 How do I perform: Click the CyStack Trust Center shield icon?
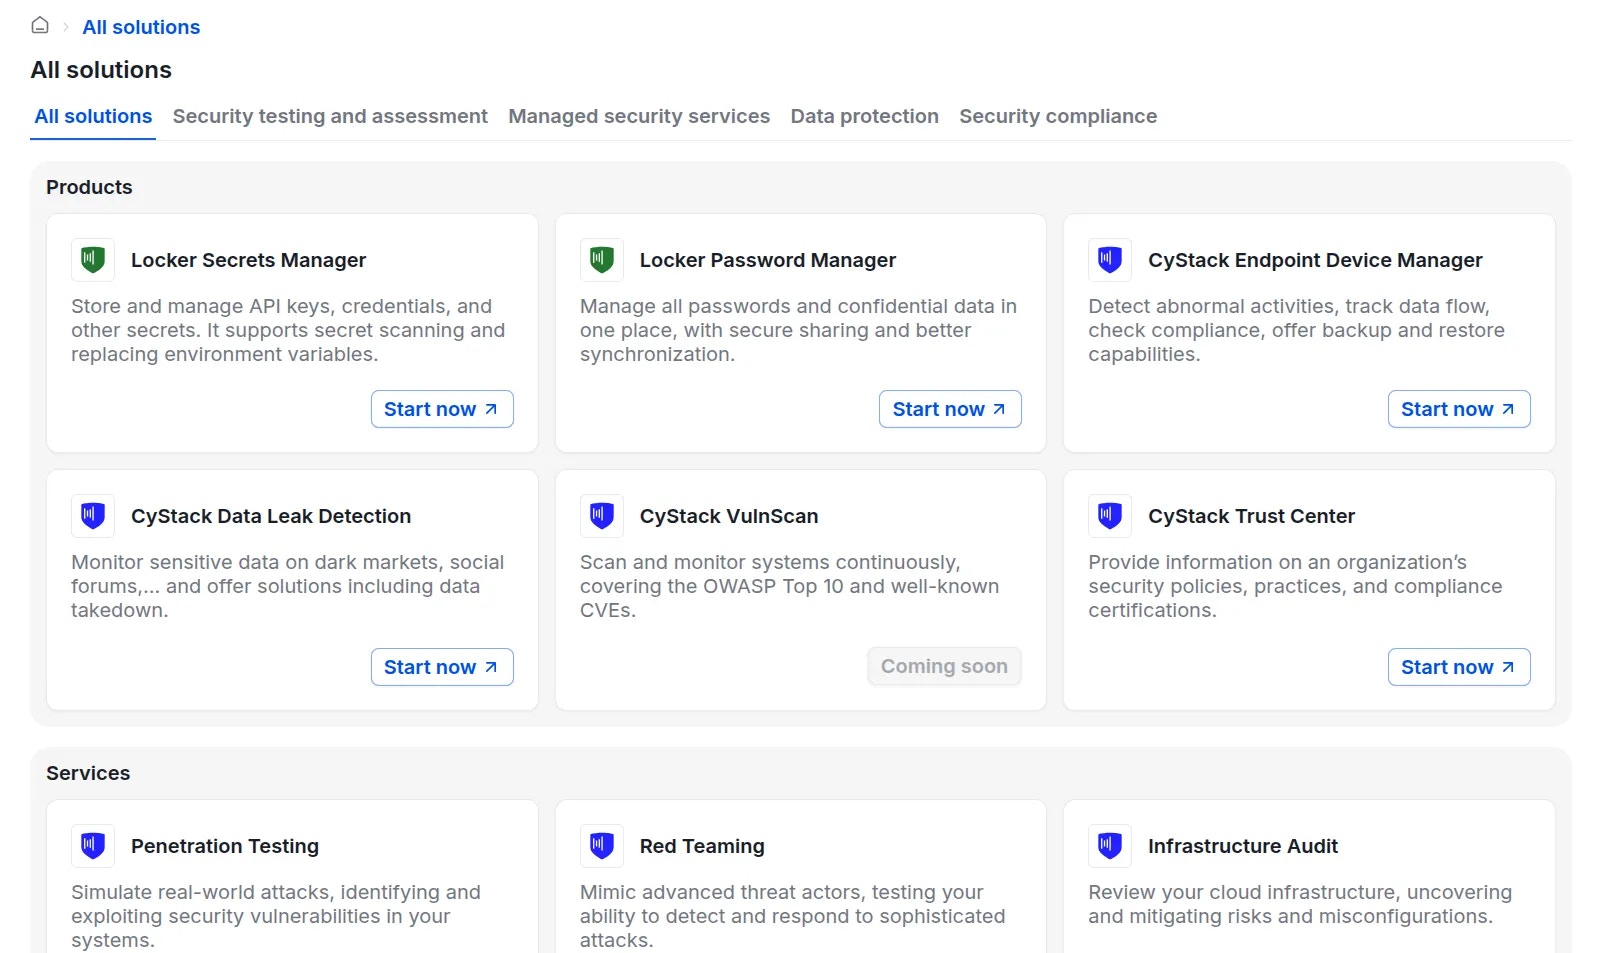coord(1110,516)
